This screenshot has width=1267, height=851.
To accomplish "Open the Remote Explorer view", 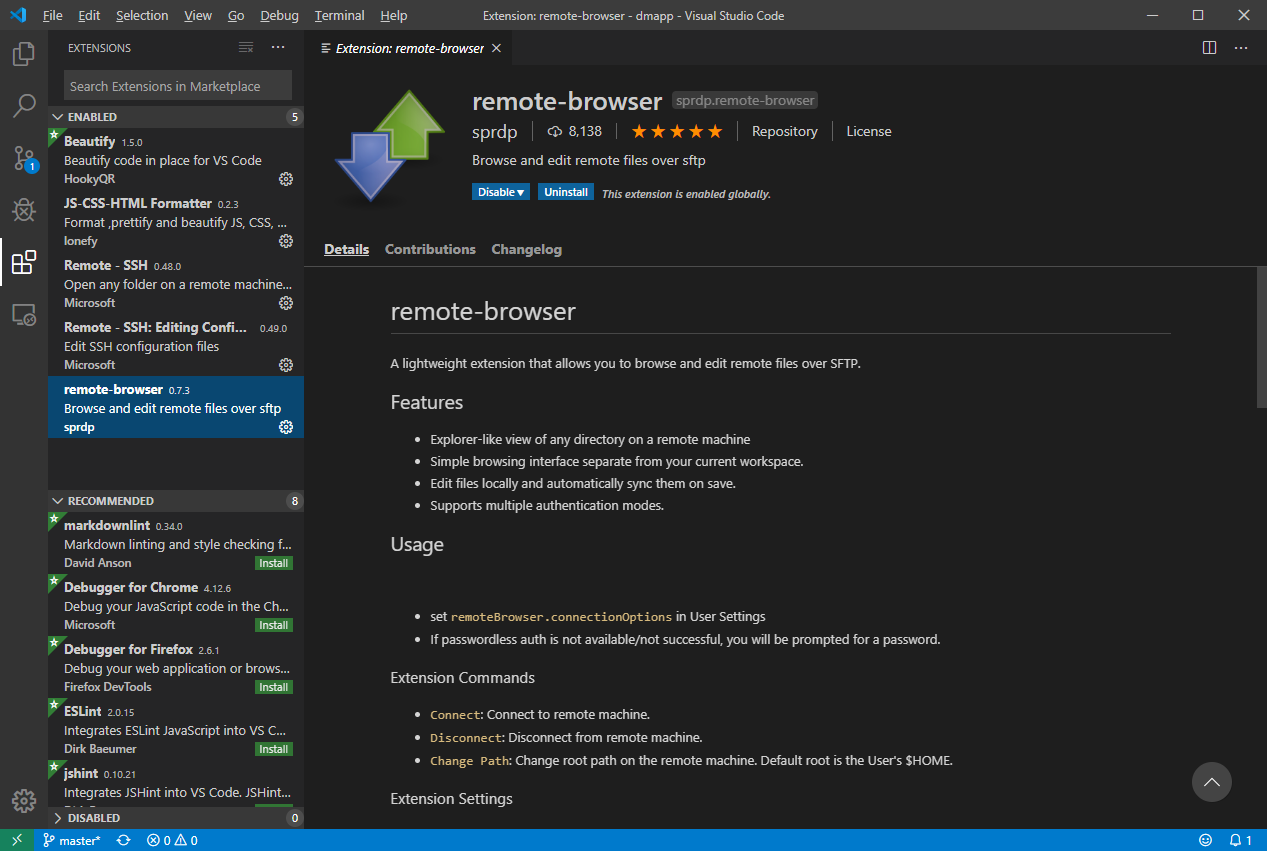I will pos(24,315).
